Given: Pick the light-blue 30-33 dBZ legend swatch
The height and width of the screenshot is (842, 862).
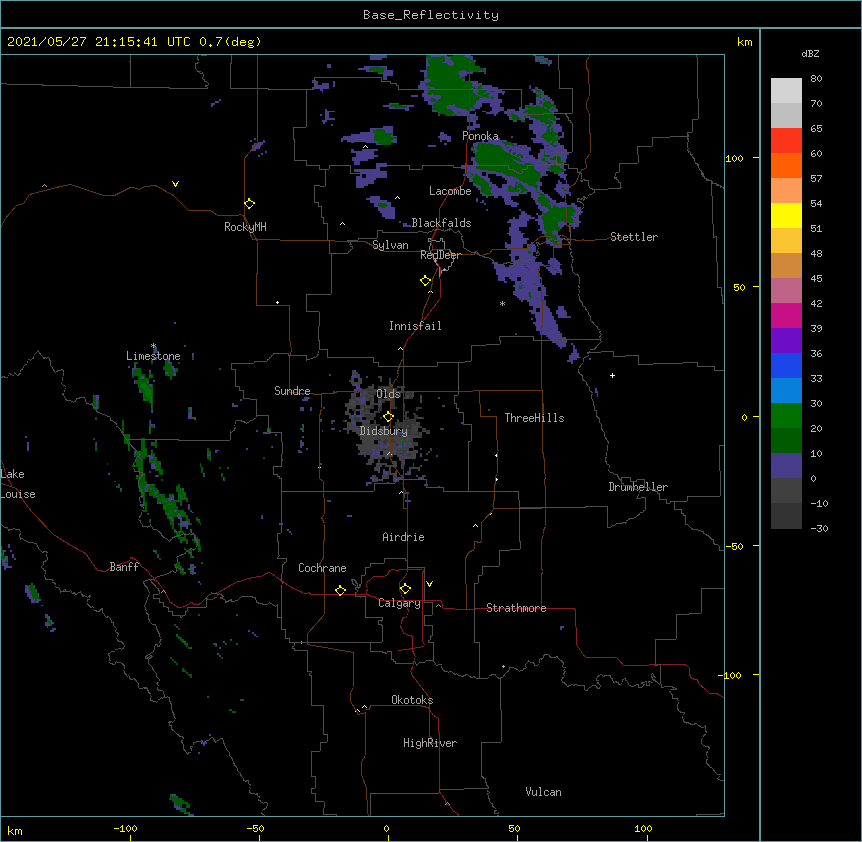Looking at the screenshot, I should (786, 391).
